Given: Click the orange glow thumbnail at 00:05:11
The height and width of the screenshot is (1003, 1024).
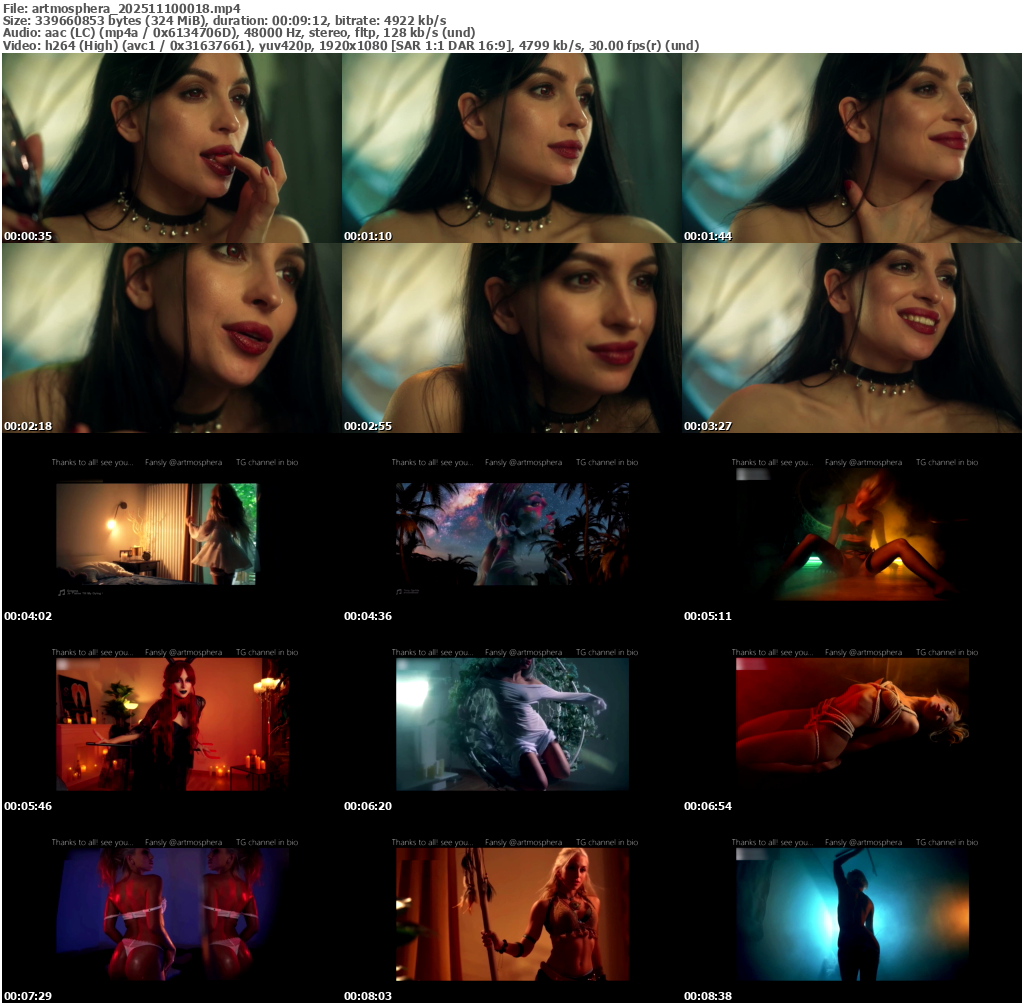Looking at the screenshot, I should coord(852,534).
